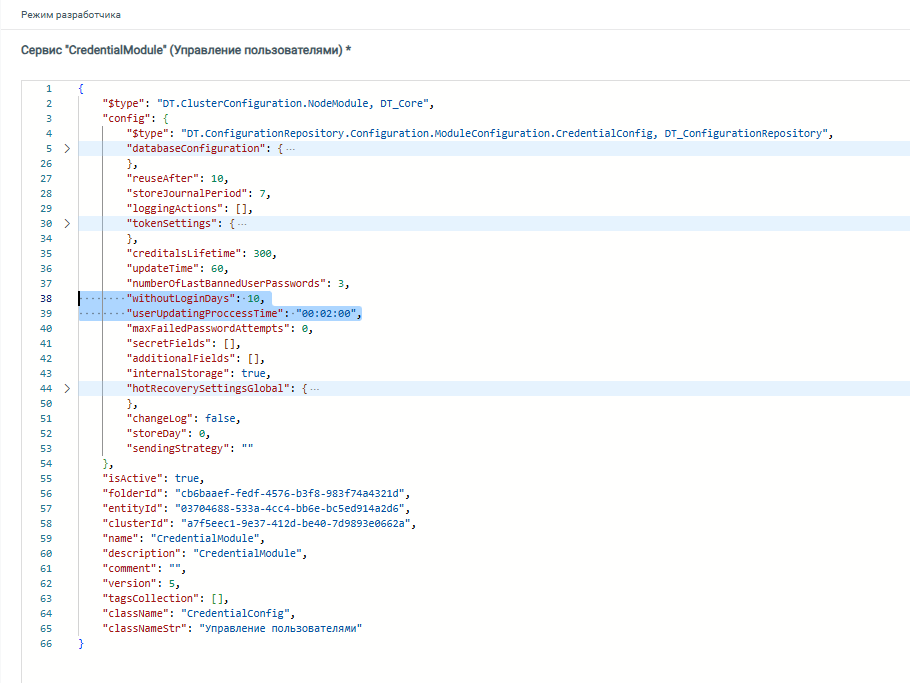910x683 pixels.
Task: Click the opening brace on line 1
Action: click(x=81, y=89)
